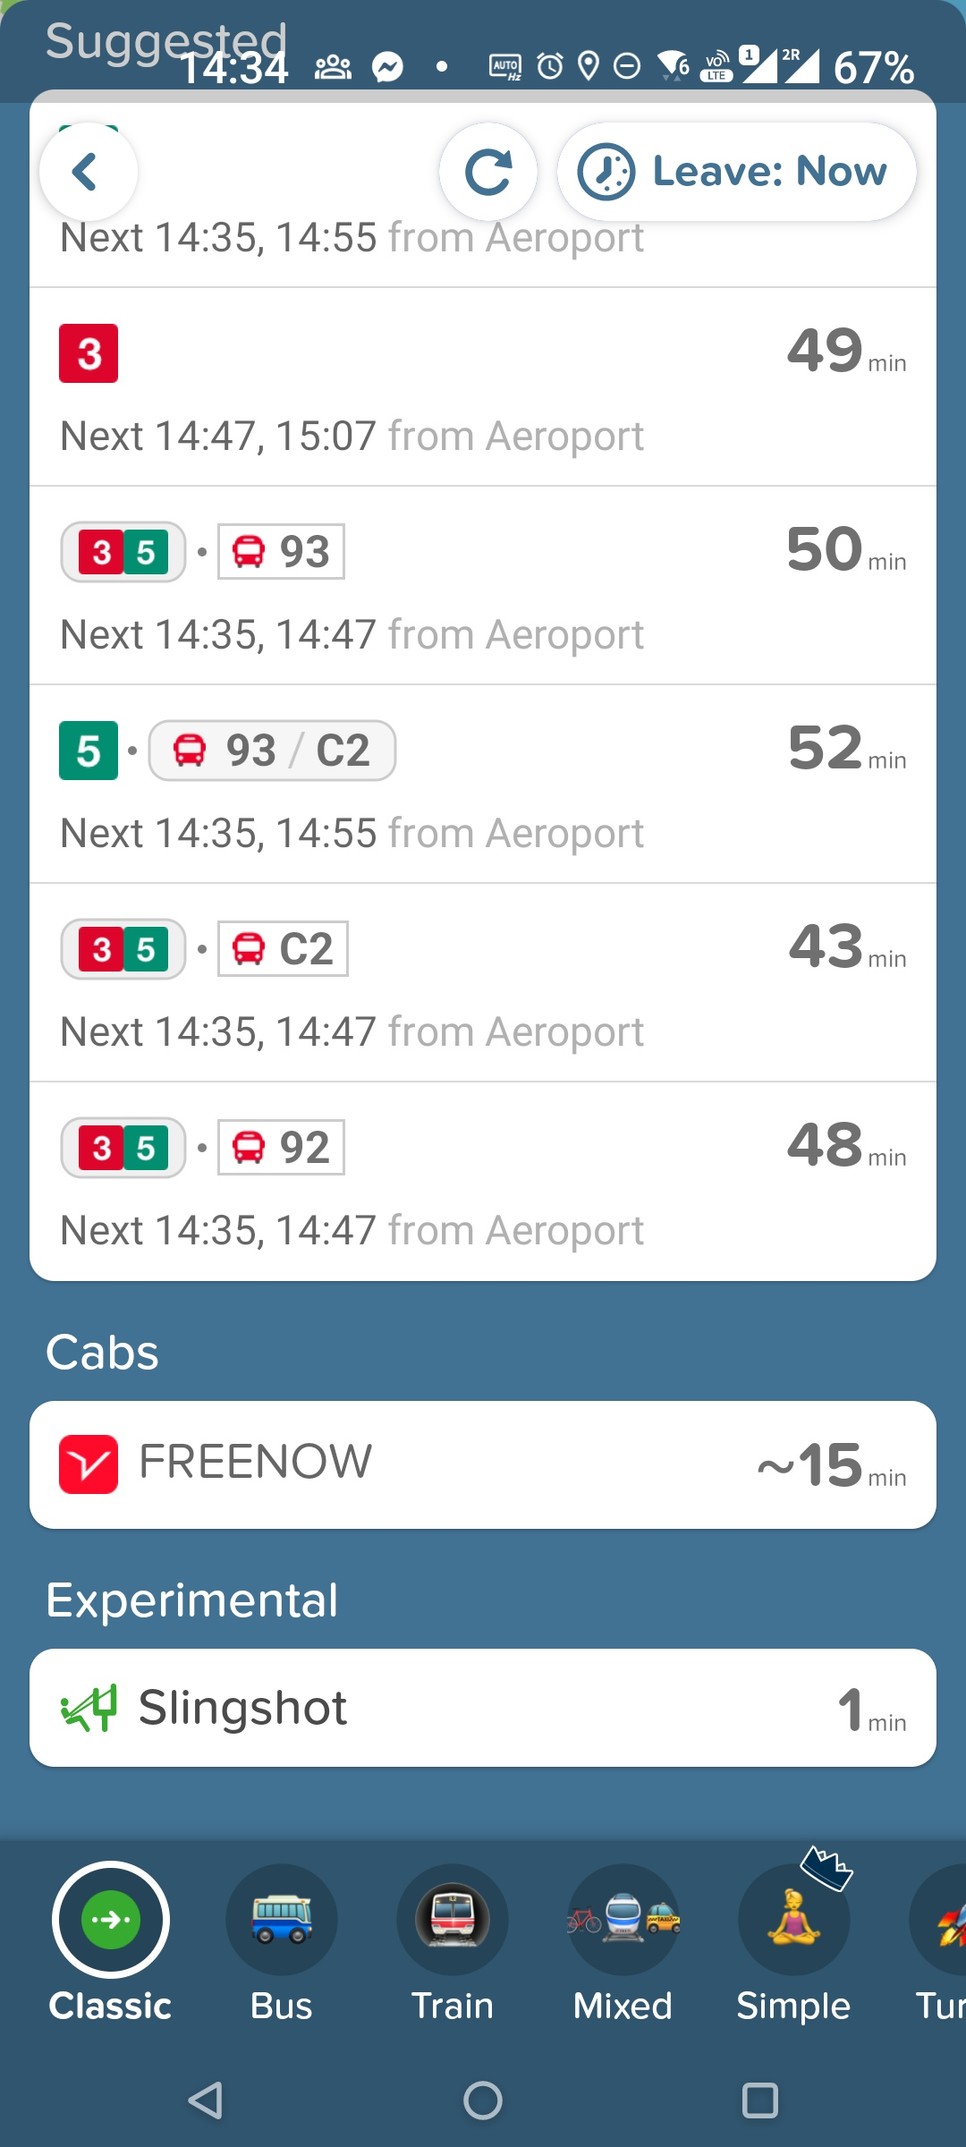This screenshot has width=966, height=2147.
Task: Pick the 50 min route with bus 93
Action: pyautogui.click(x=483, y=586)
